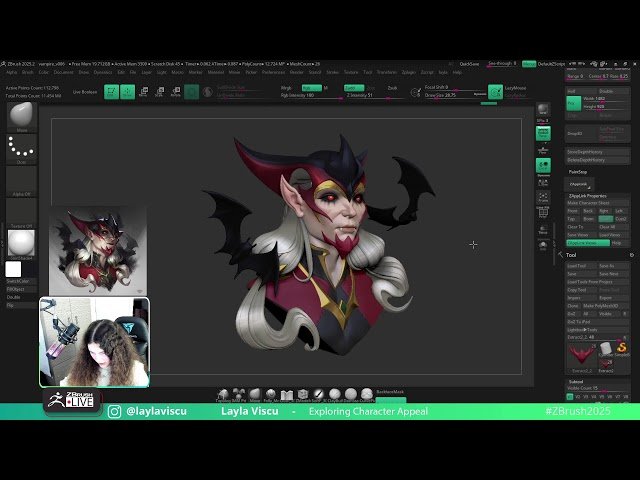The image size is (640, 480).
Task: Open the current brush thumbnail picker
Action: pyautogui.click(x=22, y=117)
